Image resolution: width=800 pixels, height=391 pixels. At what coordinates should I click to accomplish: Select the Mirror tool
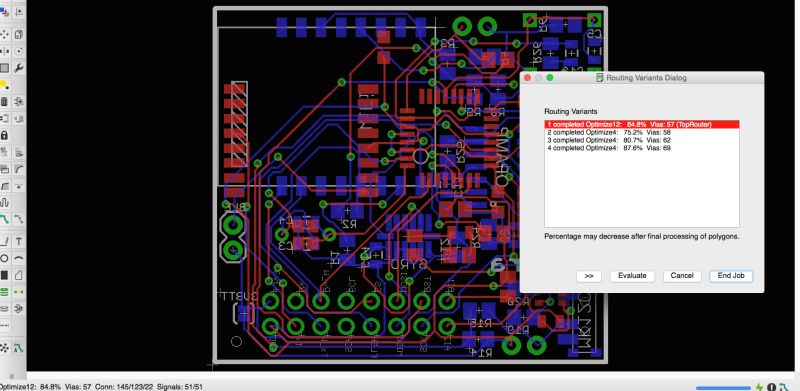tap(5, 51)
